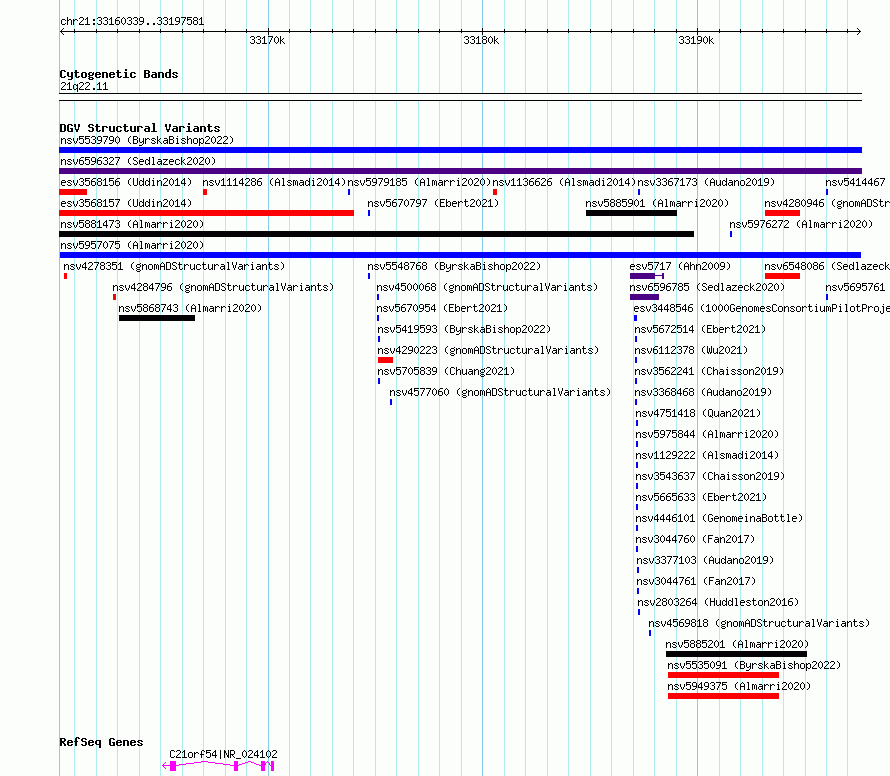Click the Cytogenetic Bands track title
Viewport: 890px width, 776px height.
pyautogui.click(x=119, y=74)
